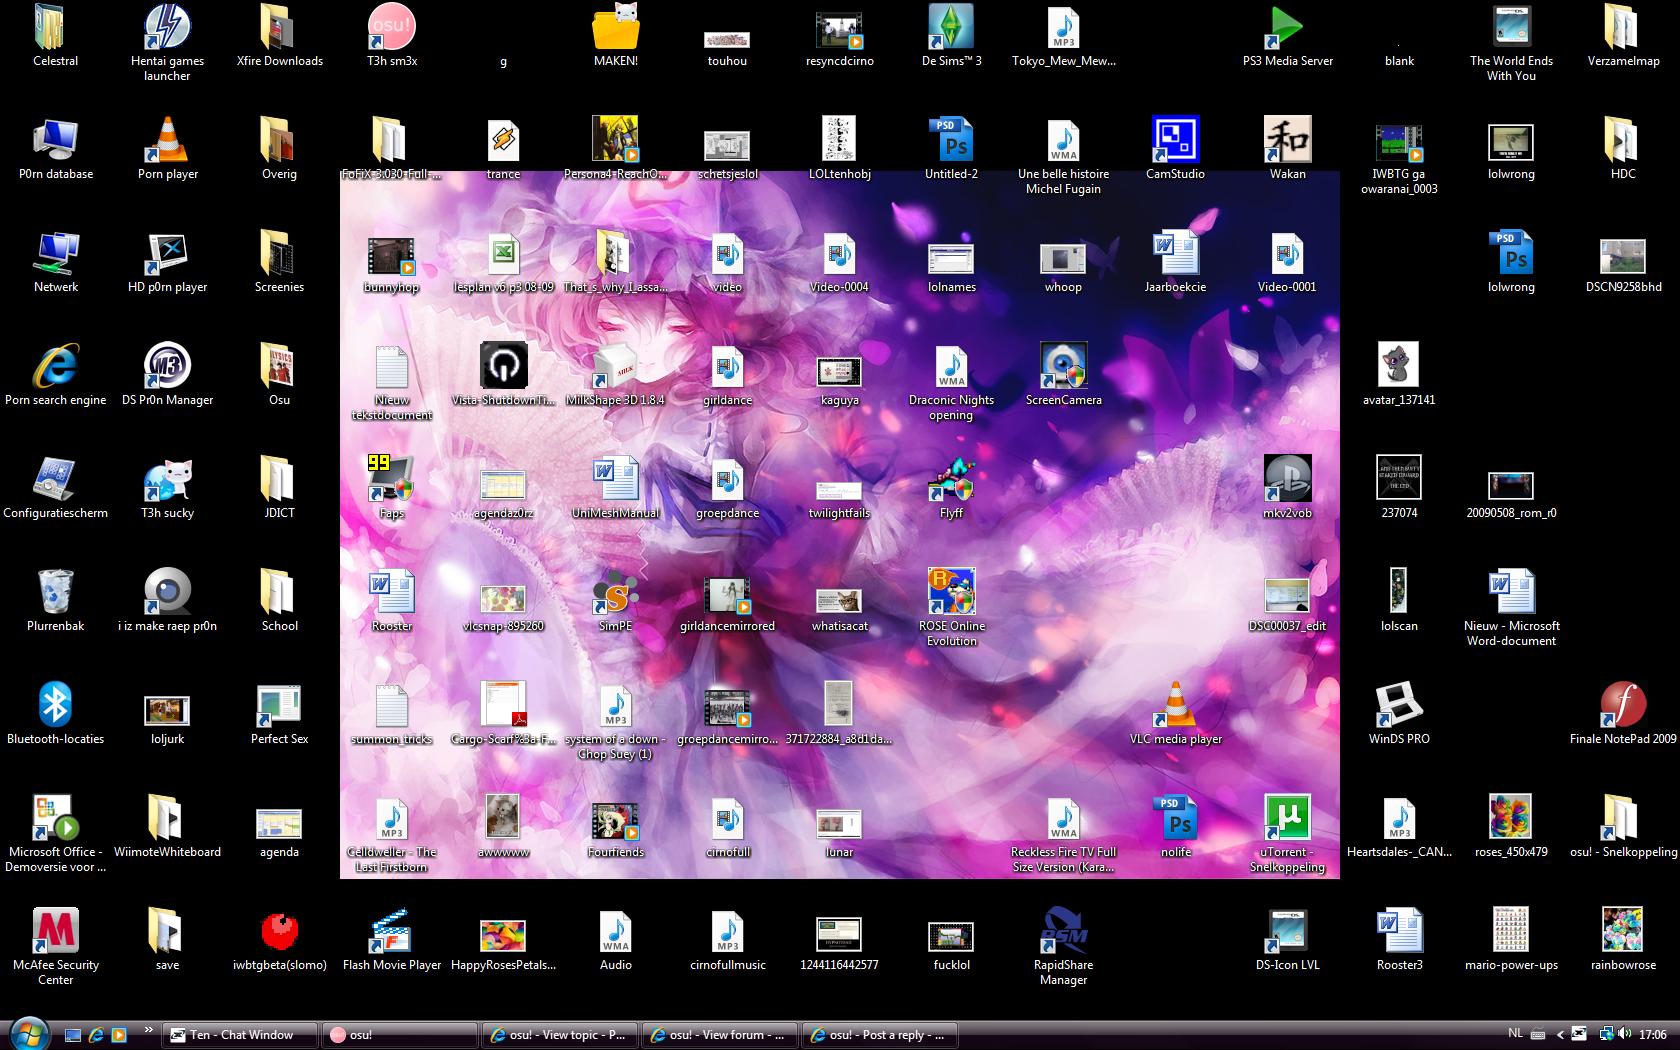Open RapidShare Manager shortcut
Viewport: 1680px width, 1050px height.
(1064, 948)
